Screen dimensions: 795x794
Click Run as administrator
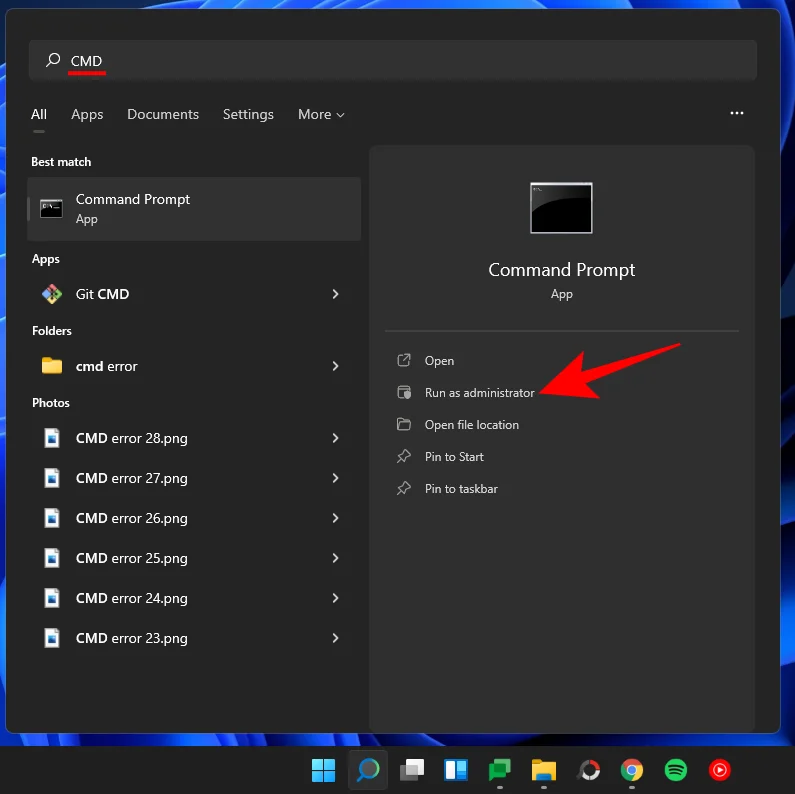479,393
